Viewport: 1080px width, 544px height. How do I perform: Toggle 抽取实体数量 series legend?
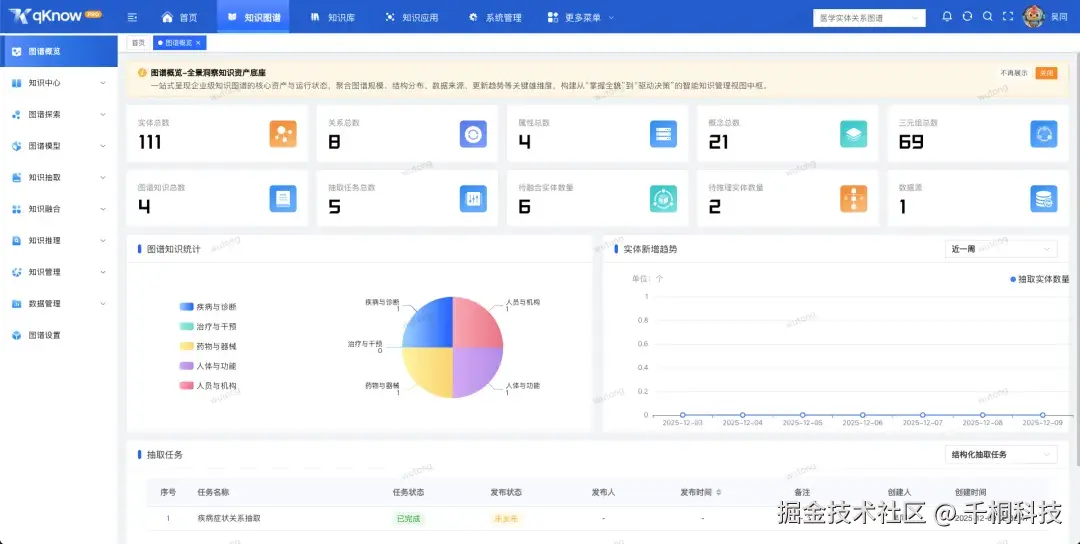click(x=1039, y=279)
